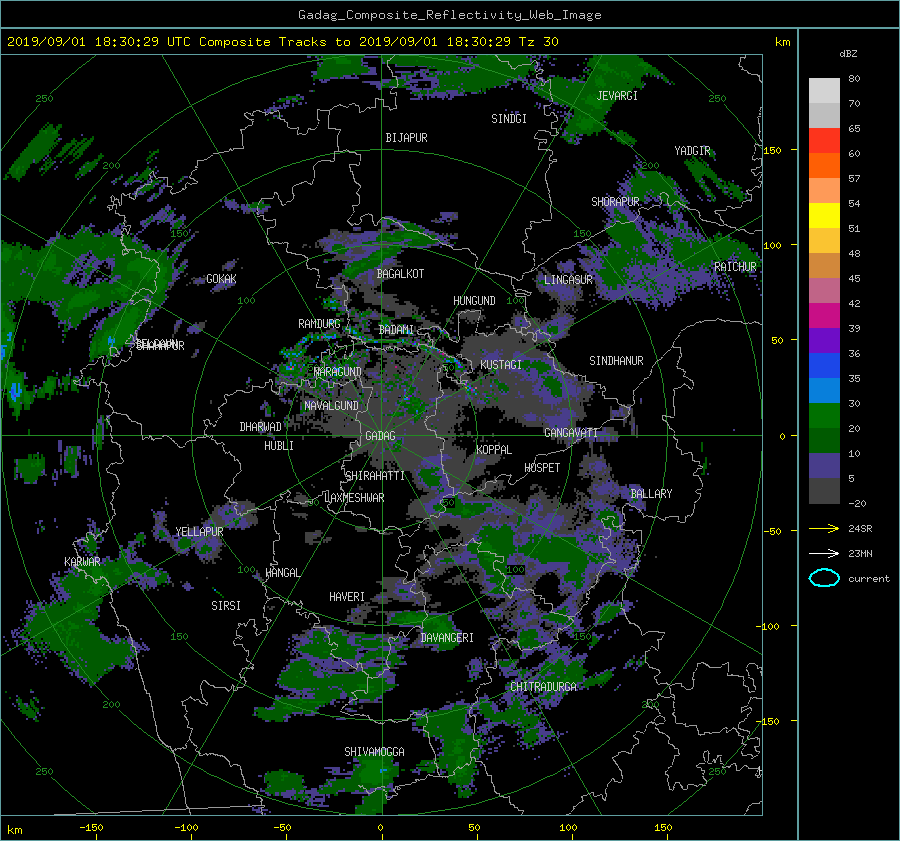
Task: Click the RAMDURG city label
Action: pos(319,324)
